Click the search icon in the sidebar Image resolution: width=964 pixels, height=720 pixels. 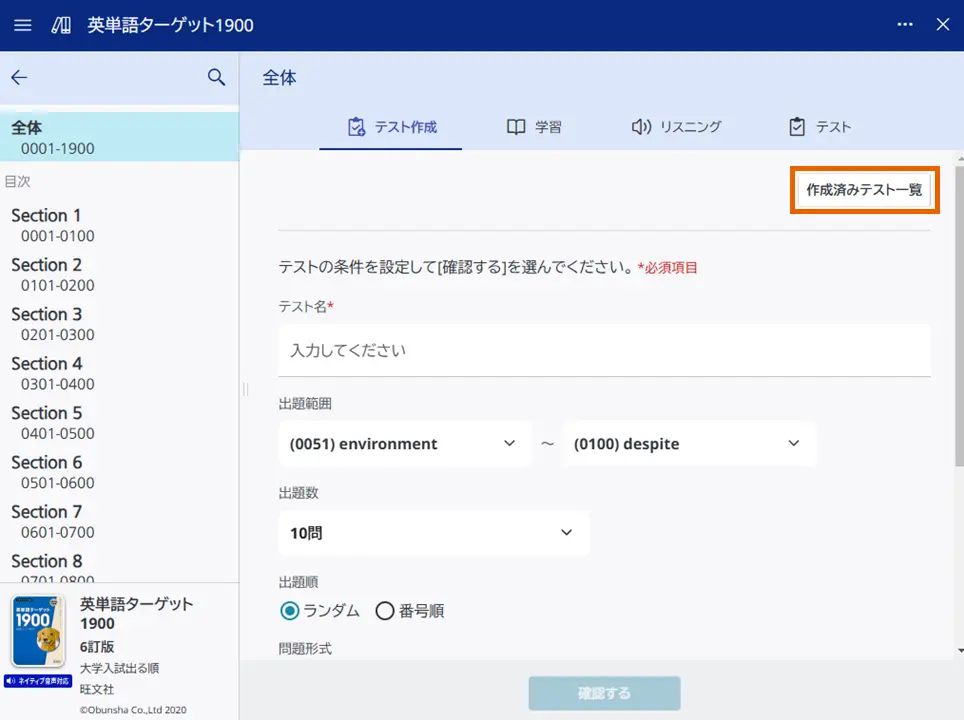(x=216, y=77)
